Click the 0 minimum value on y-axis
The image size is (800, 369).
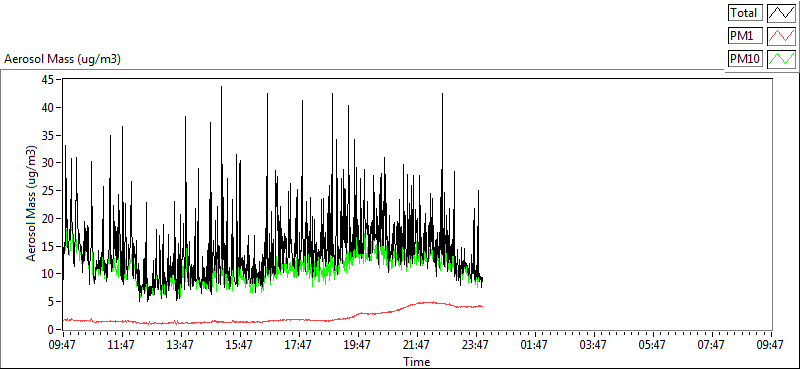point(51,330)
